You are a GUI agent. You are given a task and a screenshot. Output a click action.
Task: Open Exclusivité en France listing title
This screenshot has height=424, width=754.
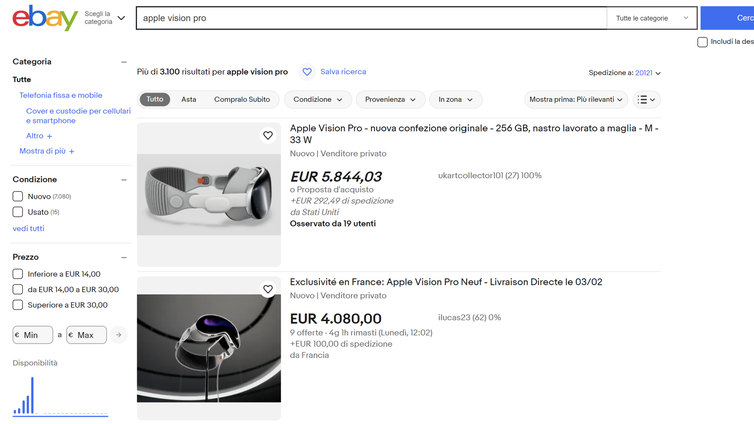click(x=446, y=282)
